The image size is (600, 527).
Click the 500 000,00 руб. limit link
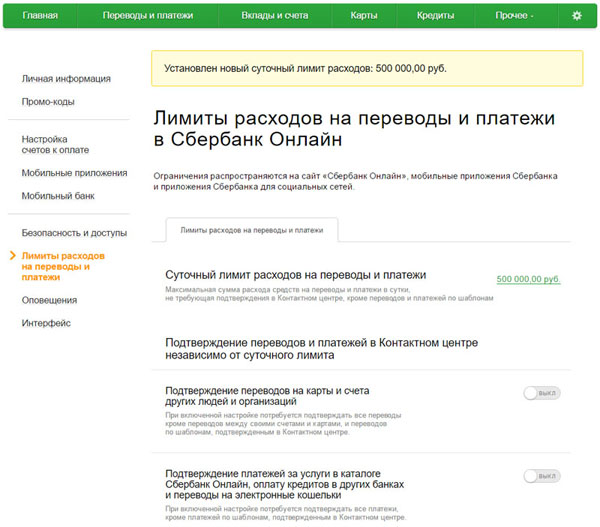(x=528, y=279)
